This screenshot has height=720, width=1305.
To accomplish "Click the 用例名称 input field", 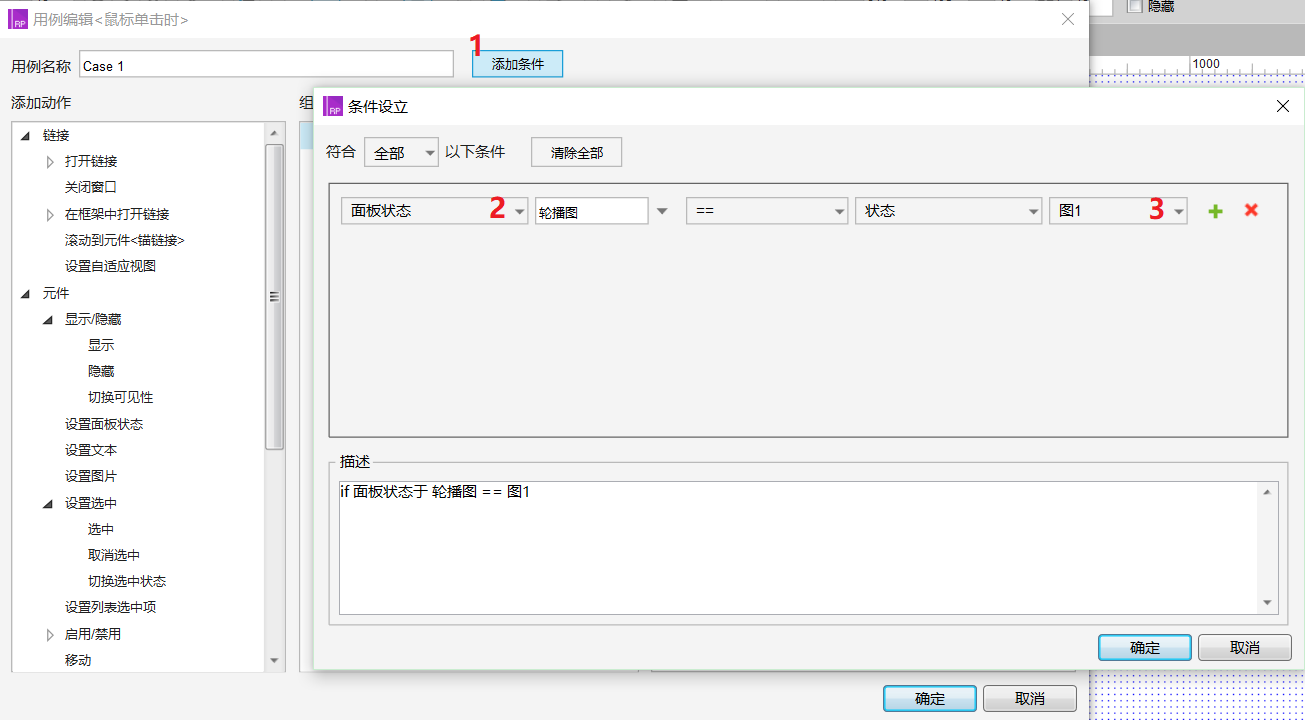I will 266,65.
